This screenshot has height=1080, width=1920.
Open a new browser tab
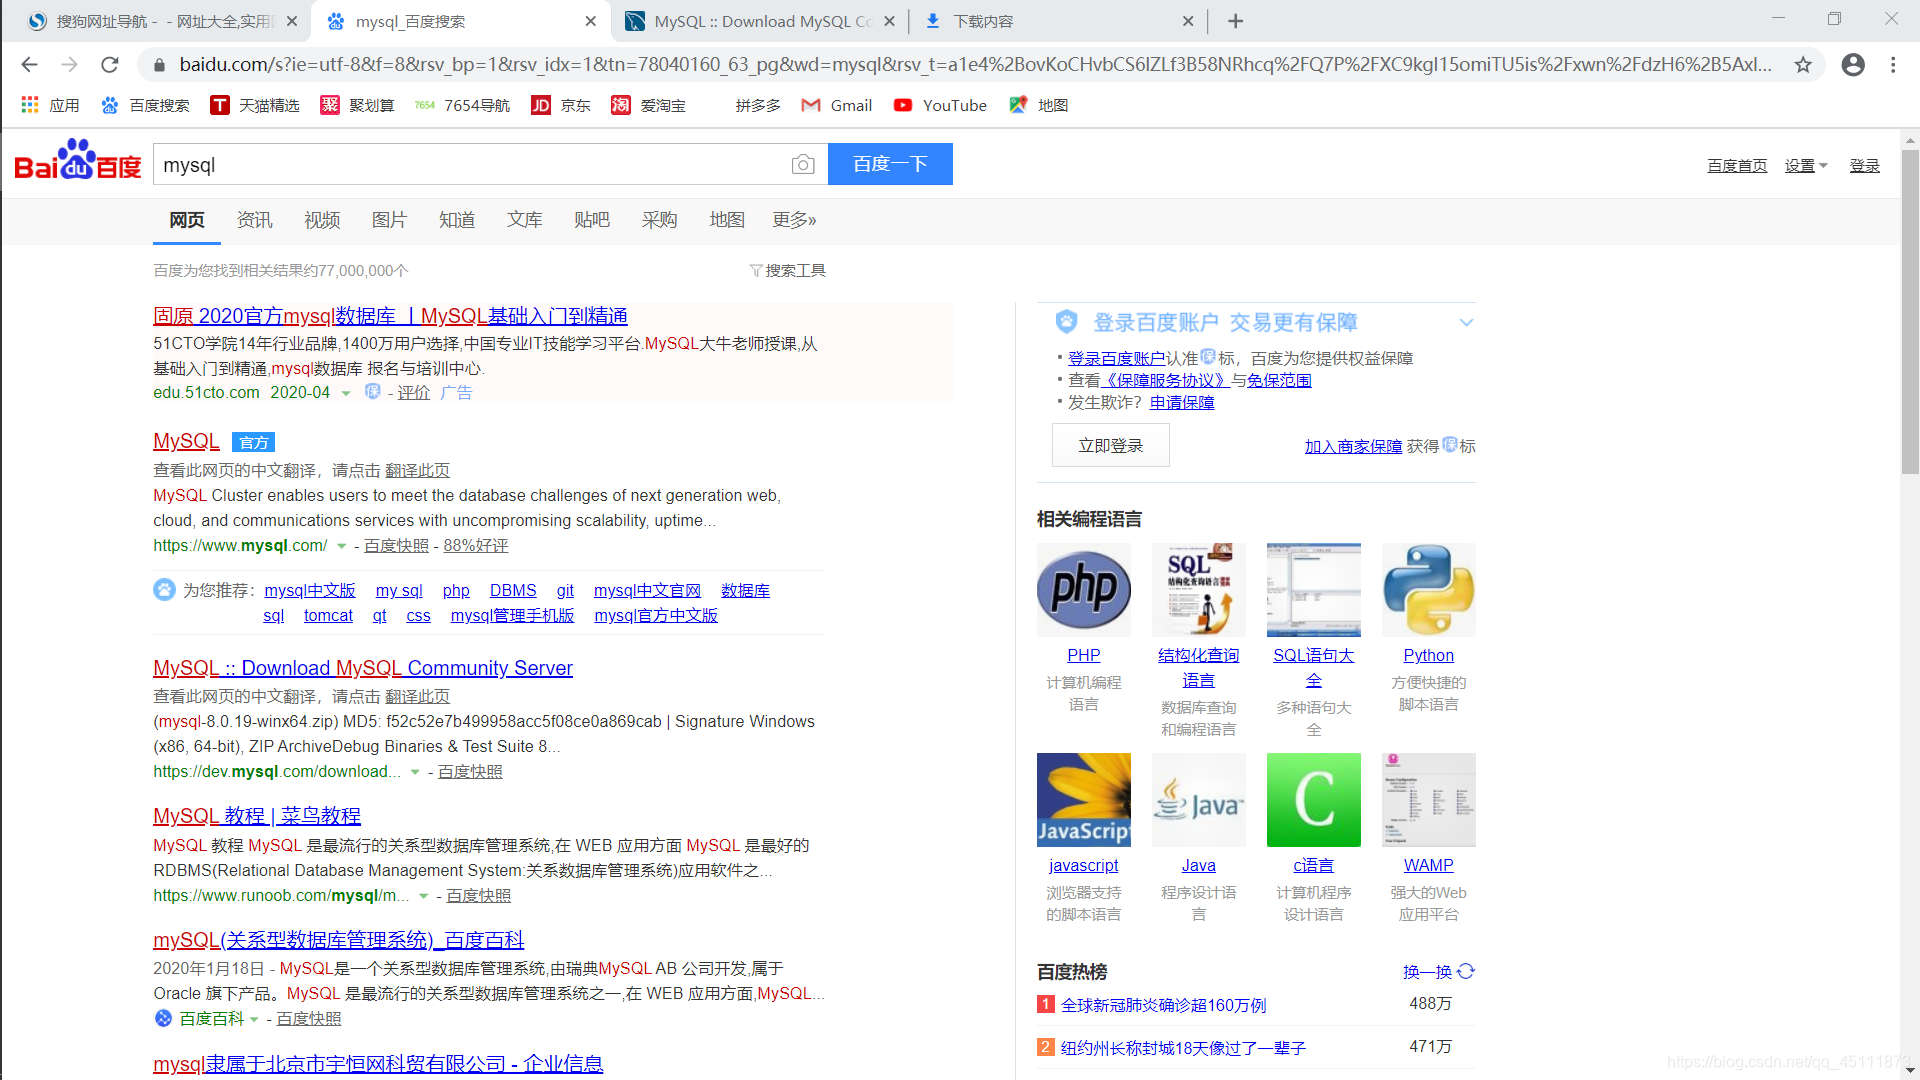[x=1236, y=21]
